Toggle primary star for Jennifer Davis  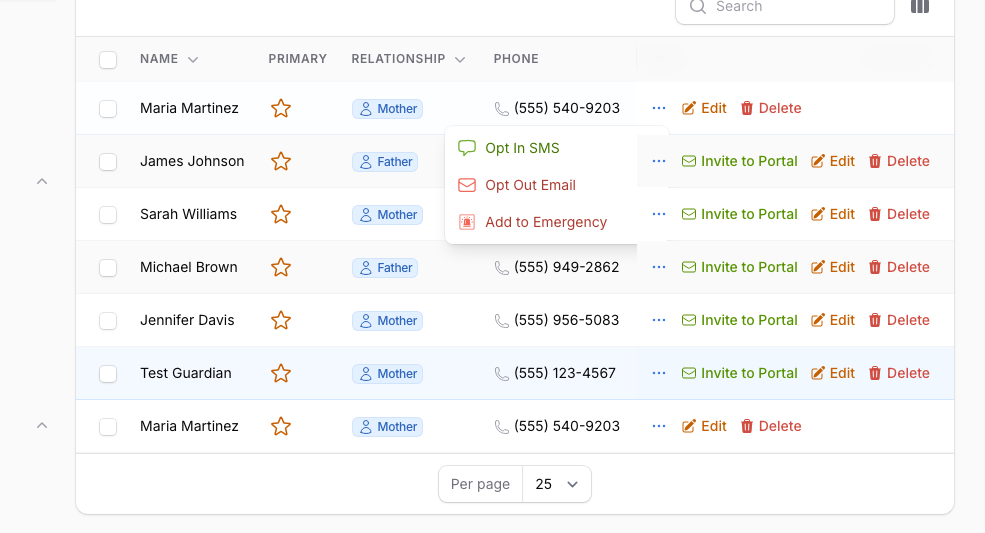(x=281, y=320)
